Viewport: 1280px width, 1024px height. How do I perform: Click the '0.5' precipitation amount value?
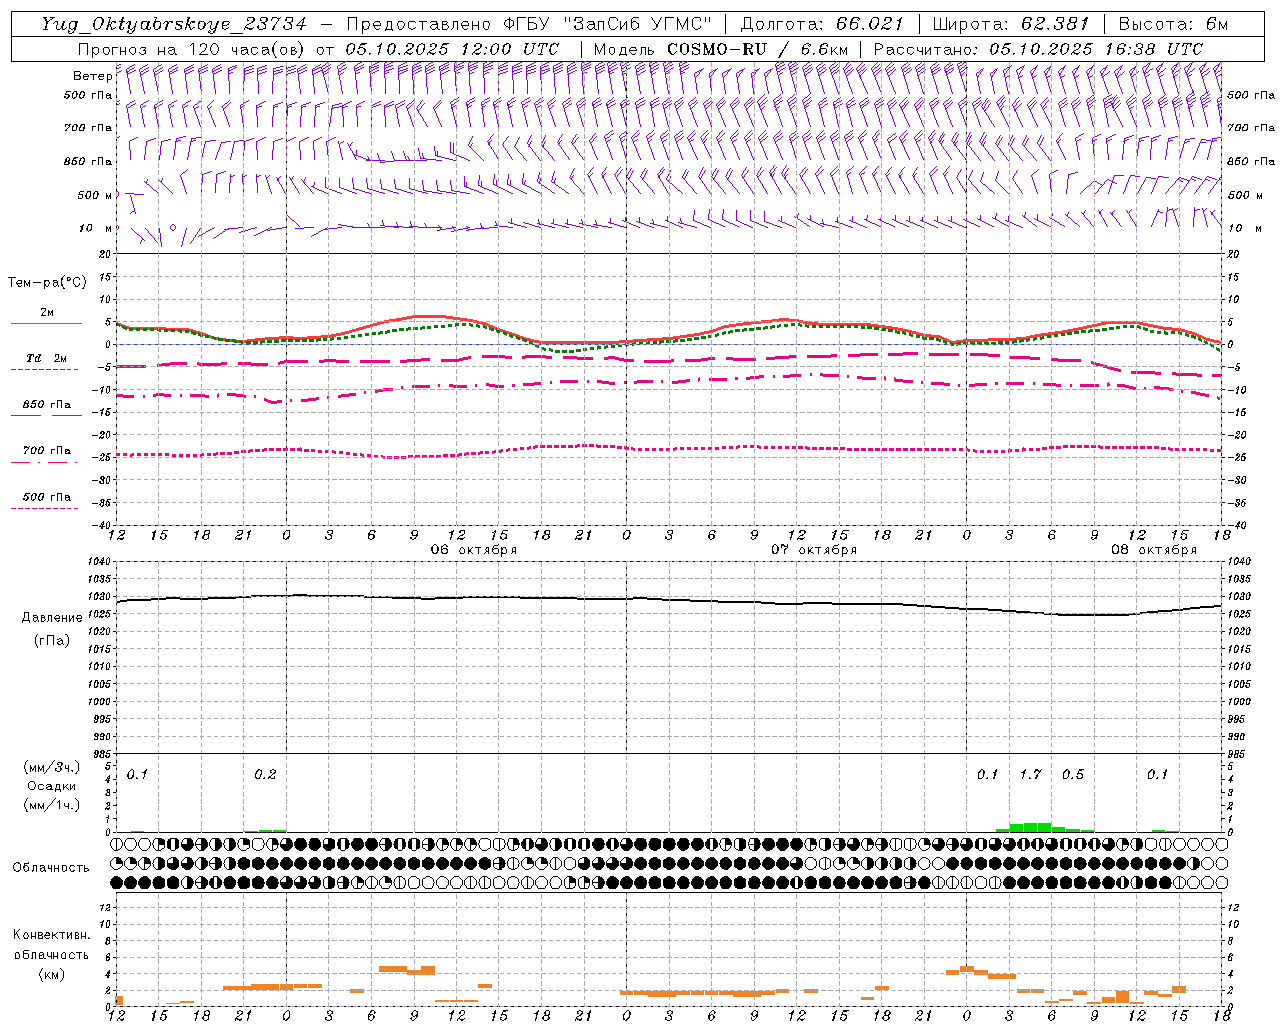pyautogui.click(x=1072, y=775)
